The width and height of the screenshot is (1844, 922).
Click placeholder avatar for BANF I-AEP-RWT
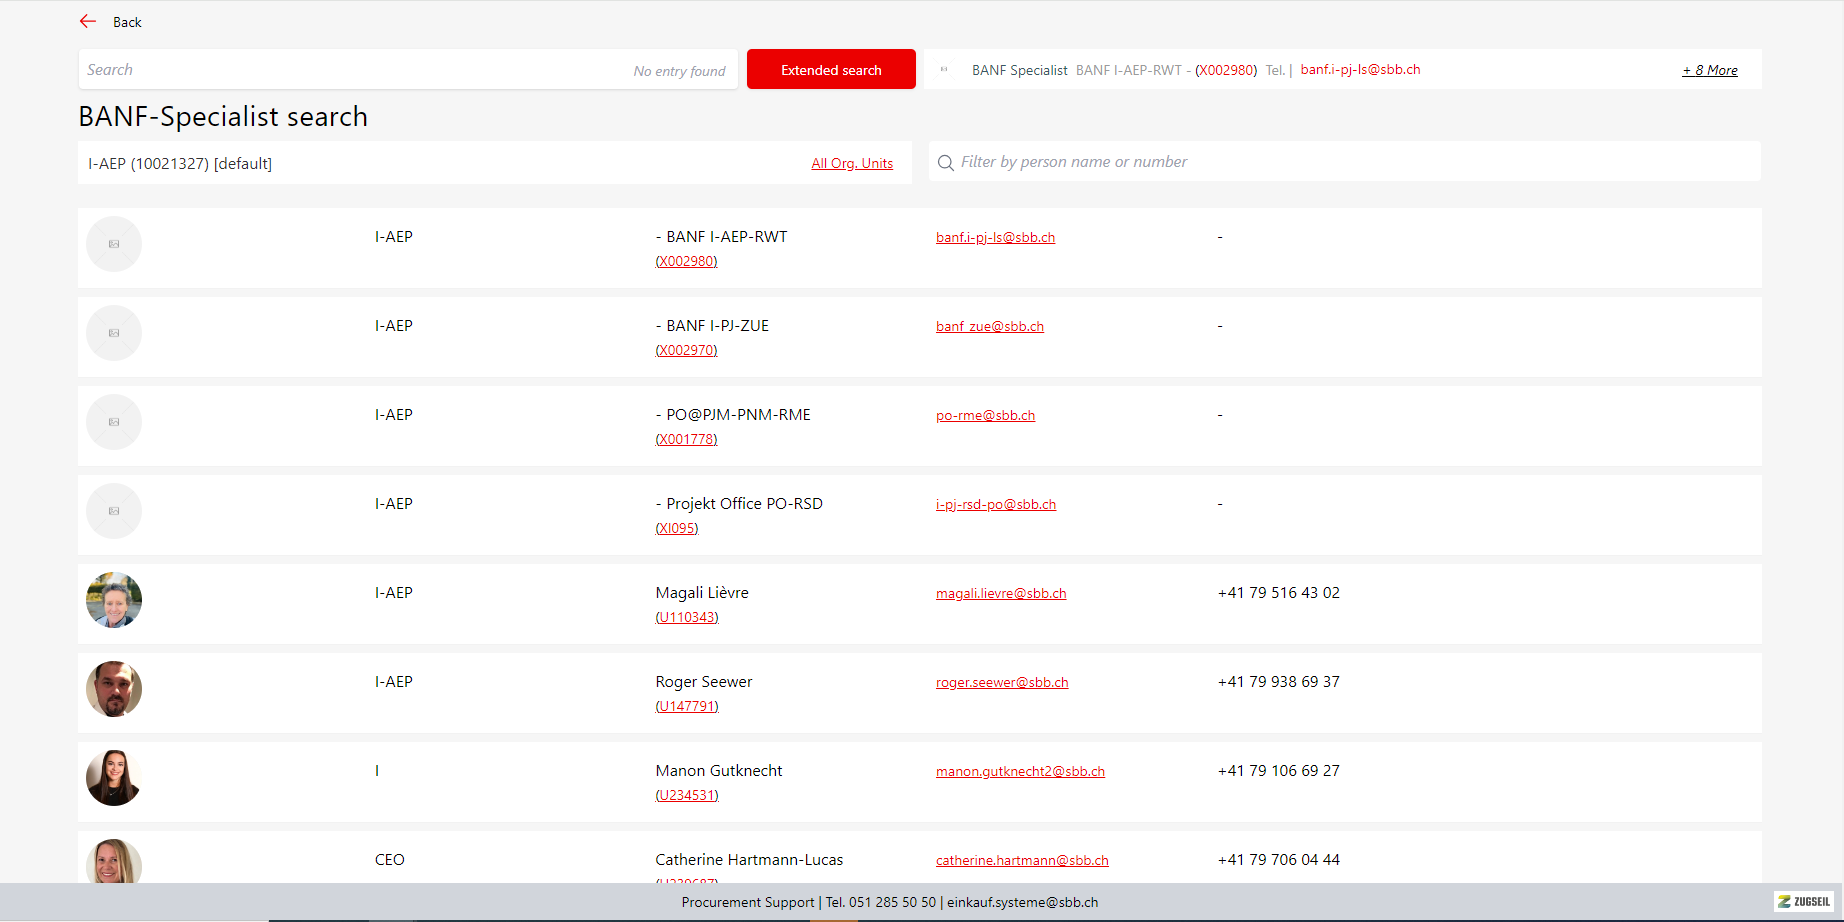point(114,244)
